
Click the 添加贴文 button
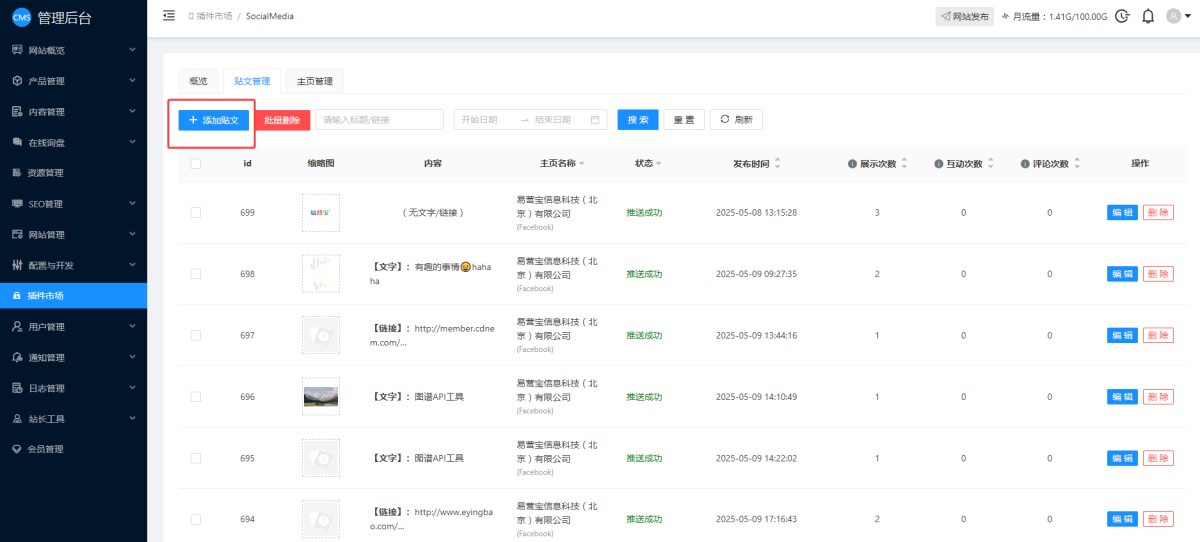tap(213, 120)
